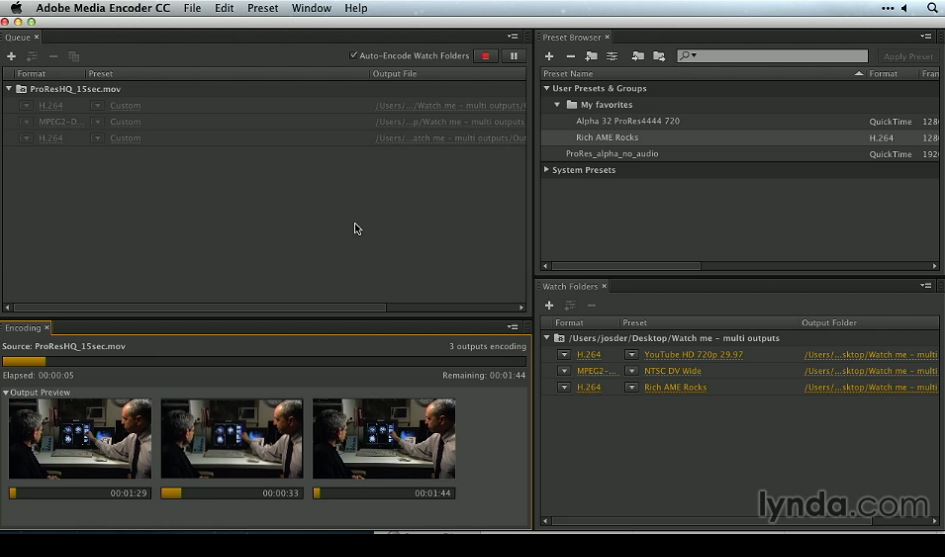This screenshot has height=557, width=945.
Task: Open preset dropdown for Rich AME Rocks watch row
Action: 631,387
